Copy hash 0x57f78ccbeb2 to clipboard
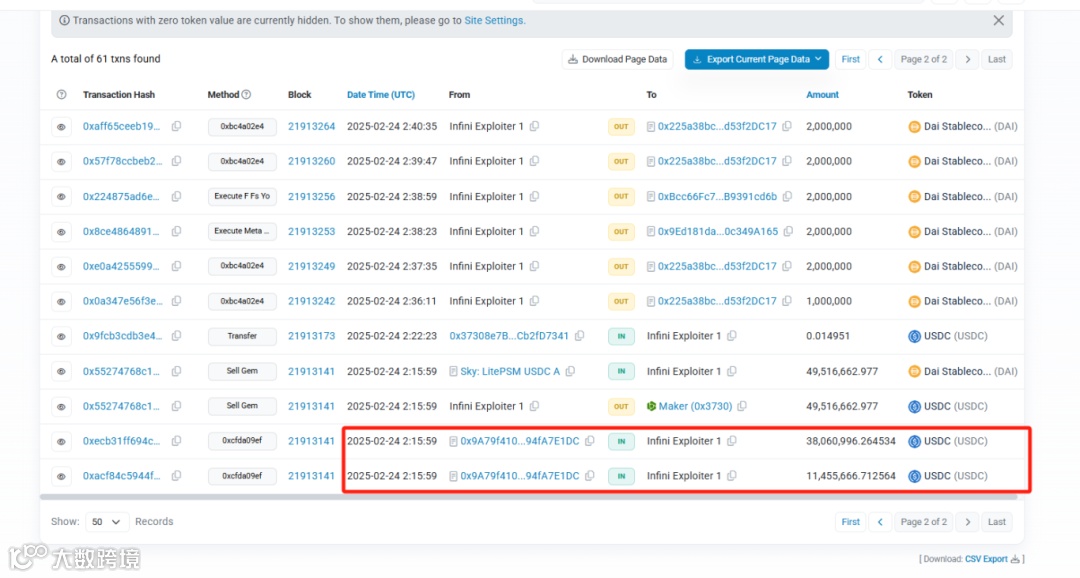Screen dimensions: 1080x578 (x=176, y=161)
